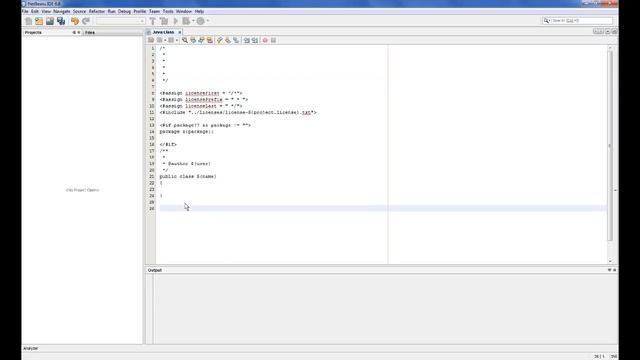Click the Shift Line Left icon
The width and height of the screenshot is (640, 360).
247,40
